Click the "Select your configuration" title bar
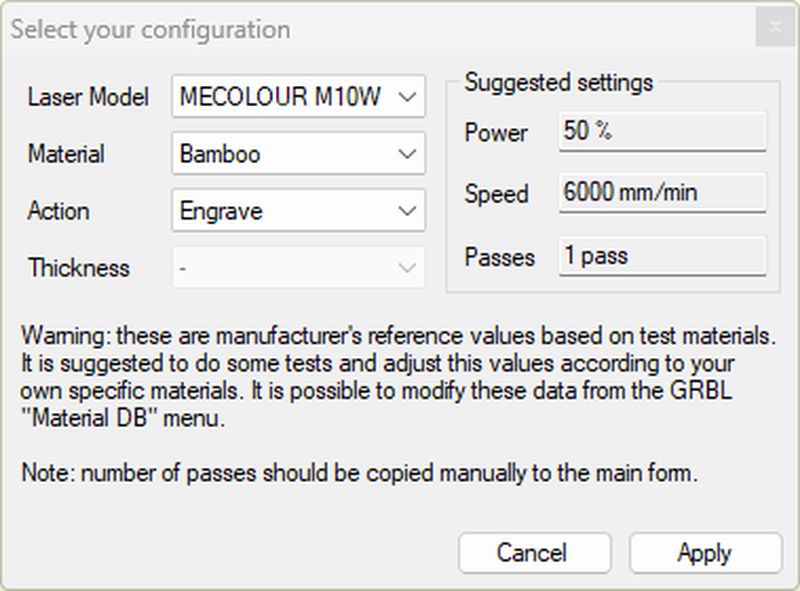 point(150,29)
